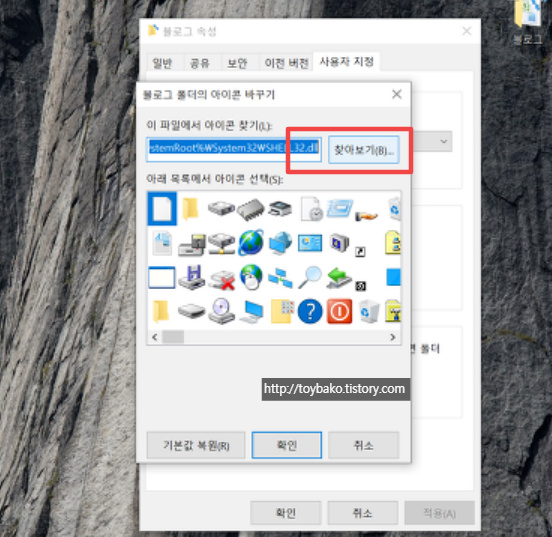The width and height of the screenshot is (552, 537).
Task: Click the icon list's left scroll arrow
Action: click(155, 337)
